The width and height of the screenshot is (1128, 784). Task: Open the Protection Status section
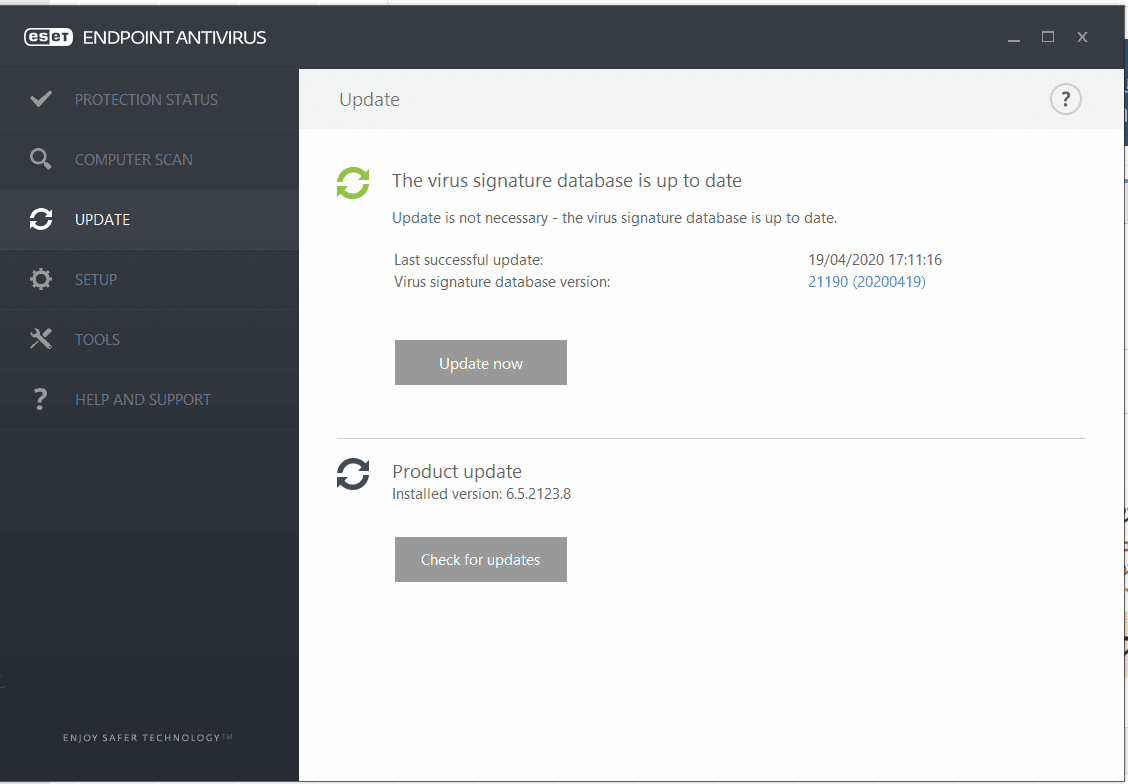(x=146, y=100)
